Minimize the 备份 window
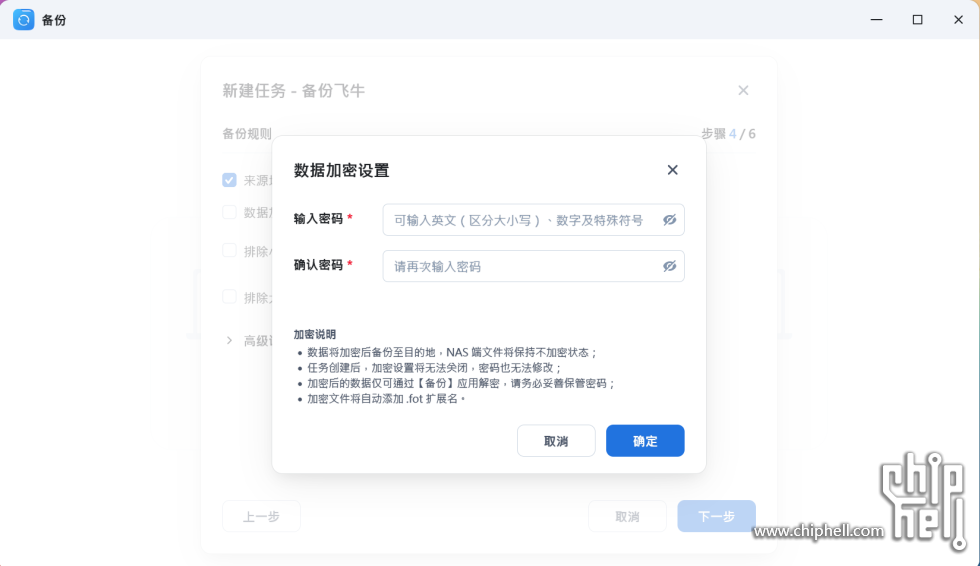 tap(876, 20)
